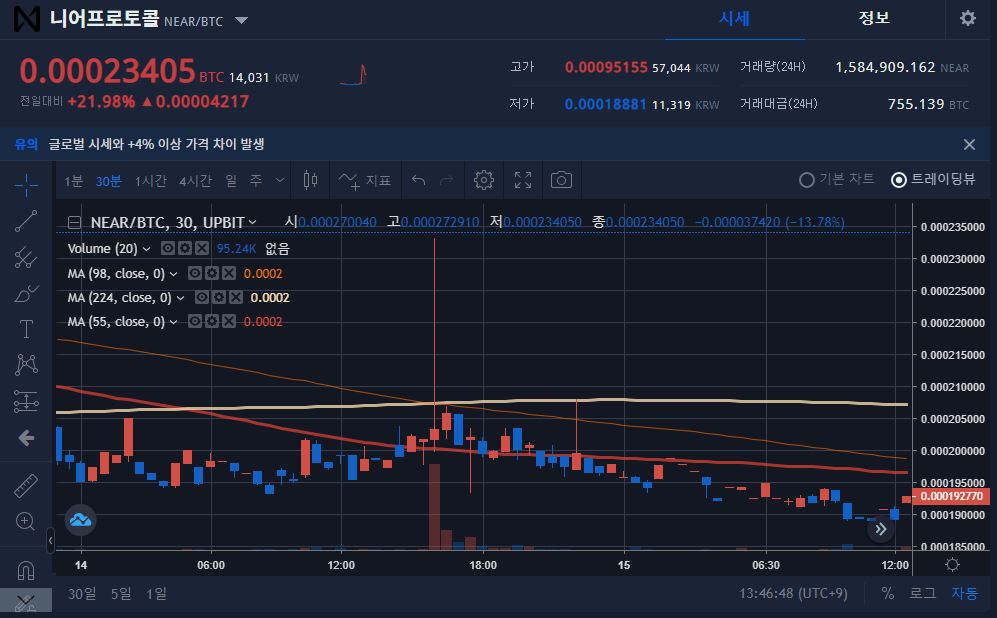Image resolution: width=997 pixels, height=618 pixels.
Task: Select the 30분 interval
Action: point(108,181)
